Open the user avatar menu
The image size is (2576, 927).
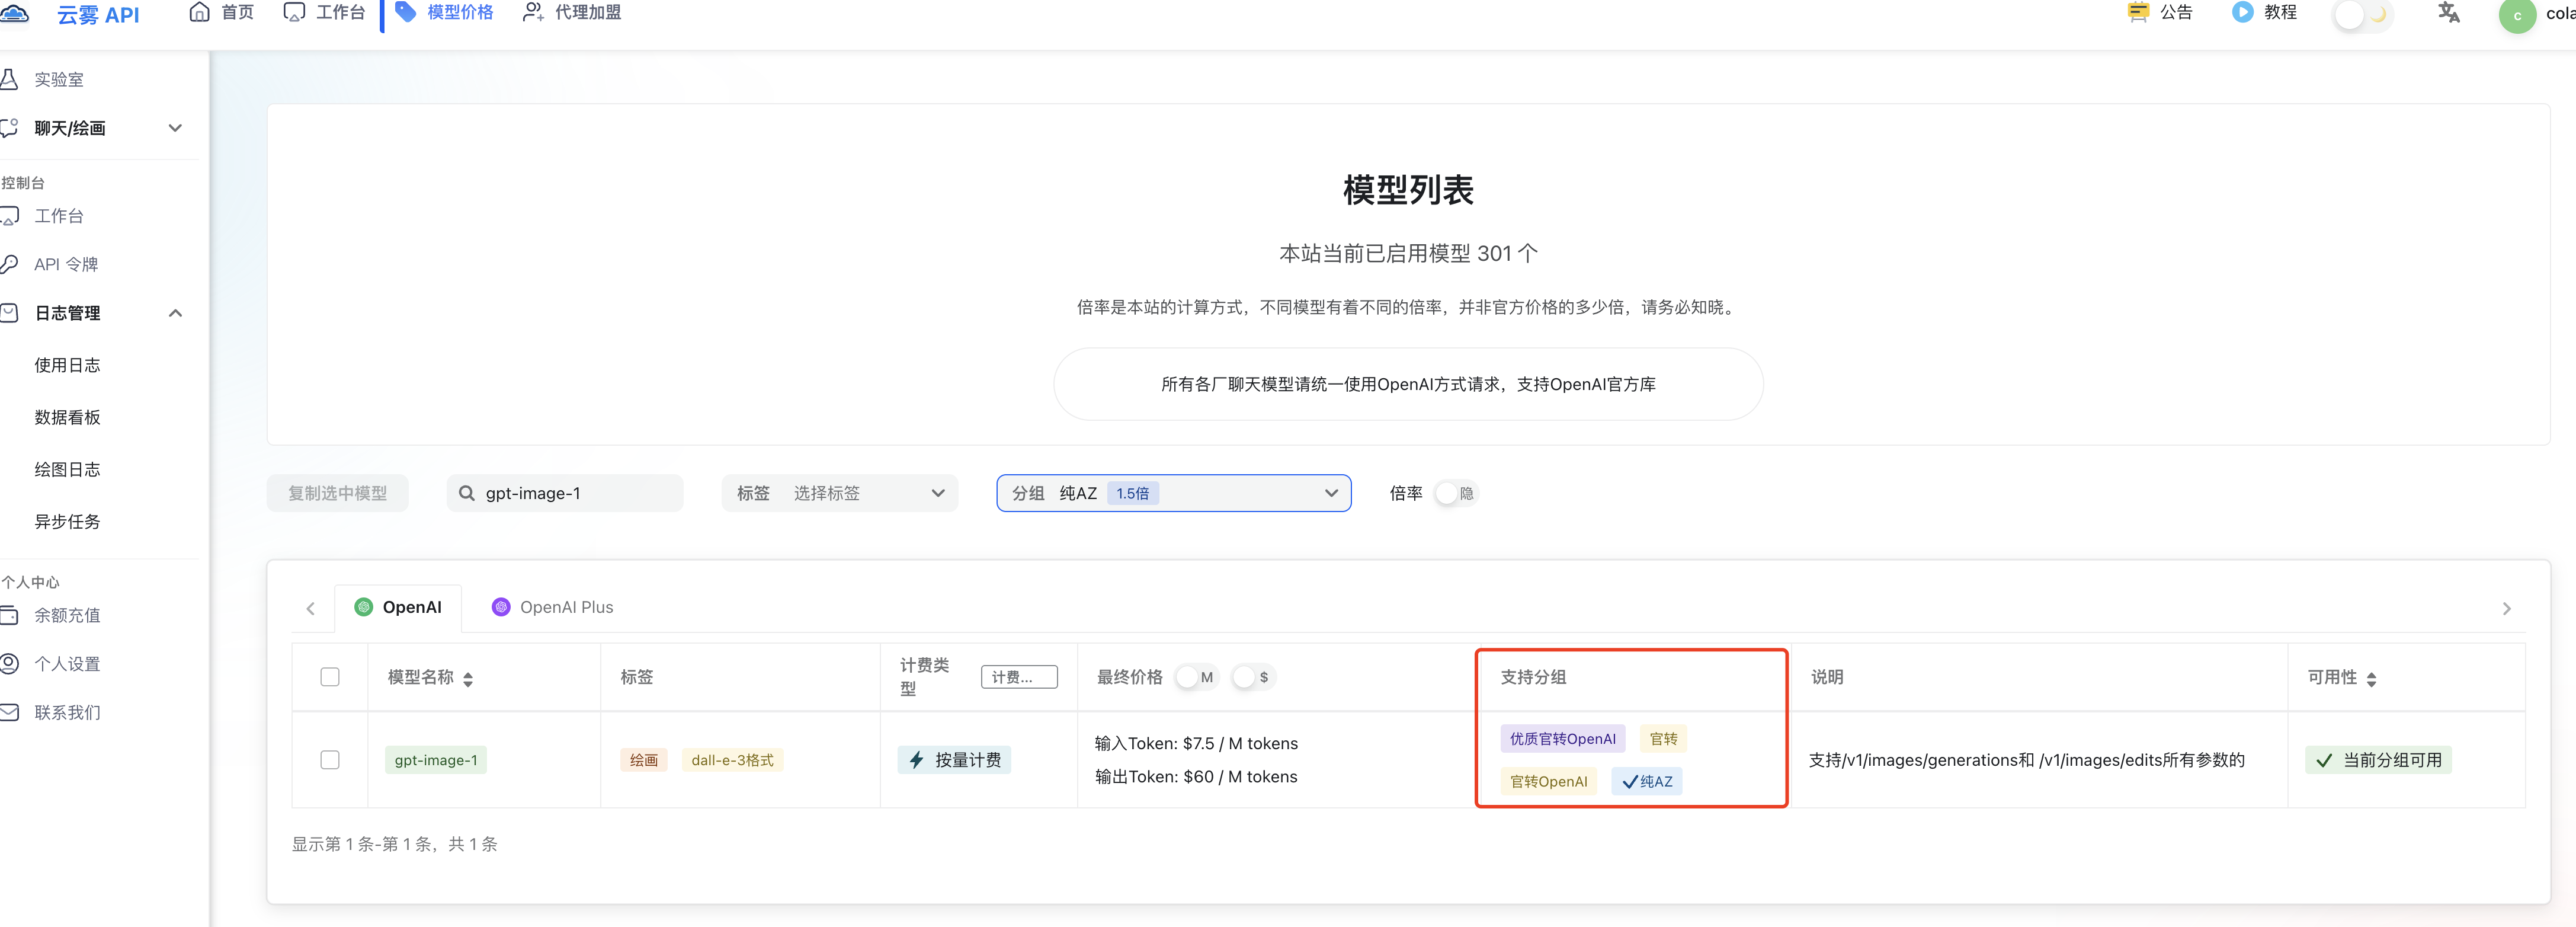pos(2517,15)
